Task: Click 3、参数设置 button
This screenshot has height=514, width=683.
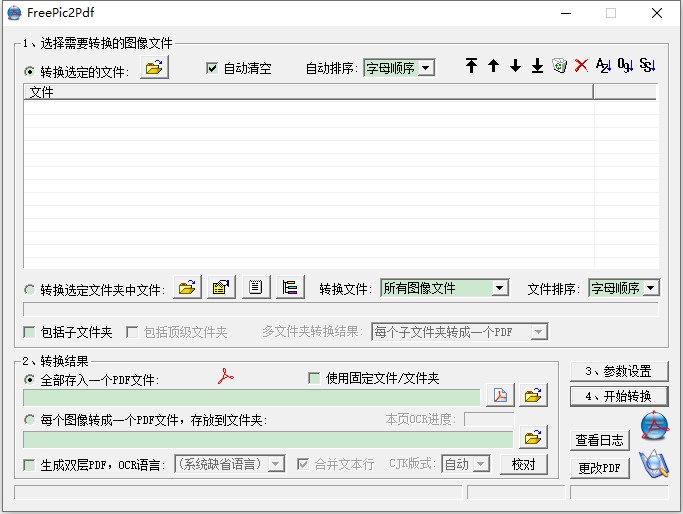Action: (x=619, y=372)
